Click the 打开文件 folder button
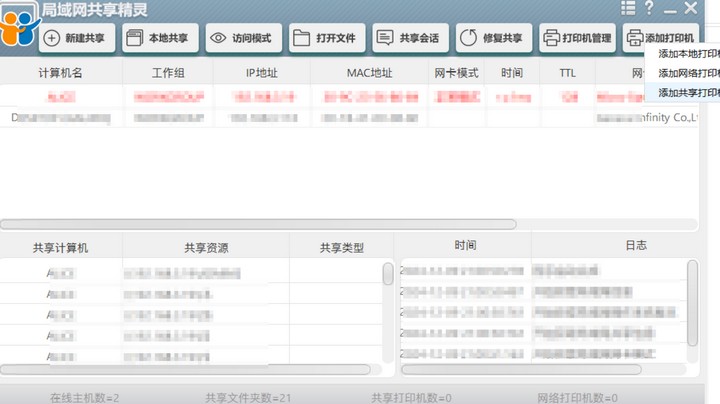 tap(327, 38)
